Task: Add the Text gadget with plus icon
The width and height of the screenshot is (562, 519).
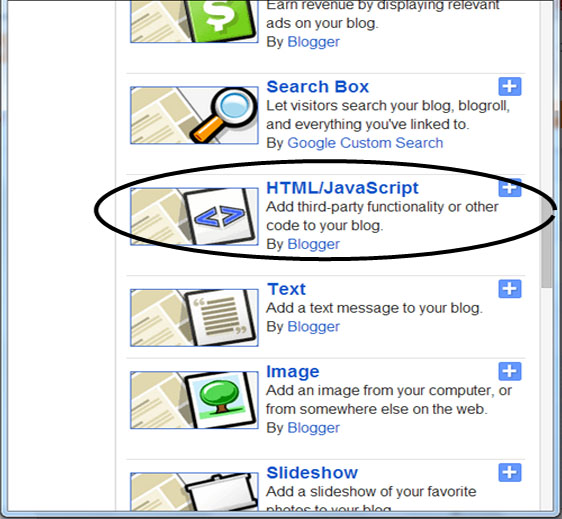Action: (x=510, y=289)
